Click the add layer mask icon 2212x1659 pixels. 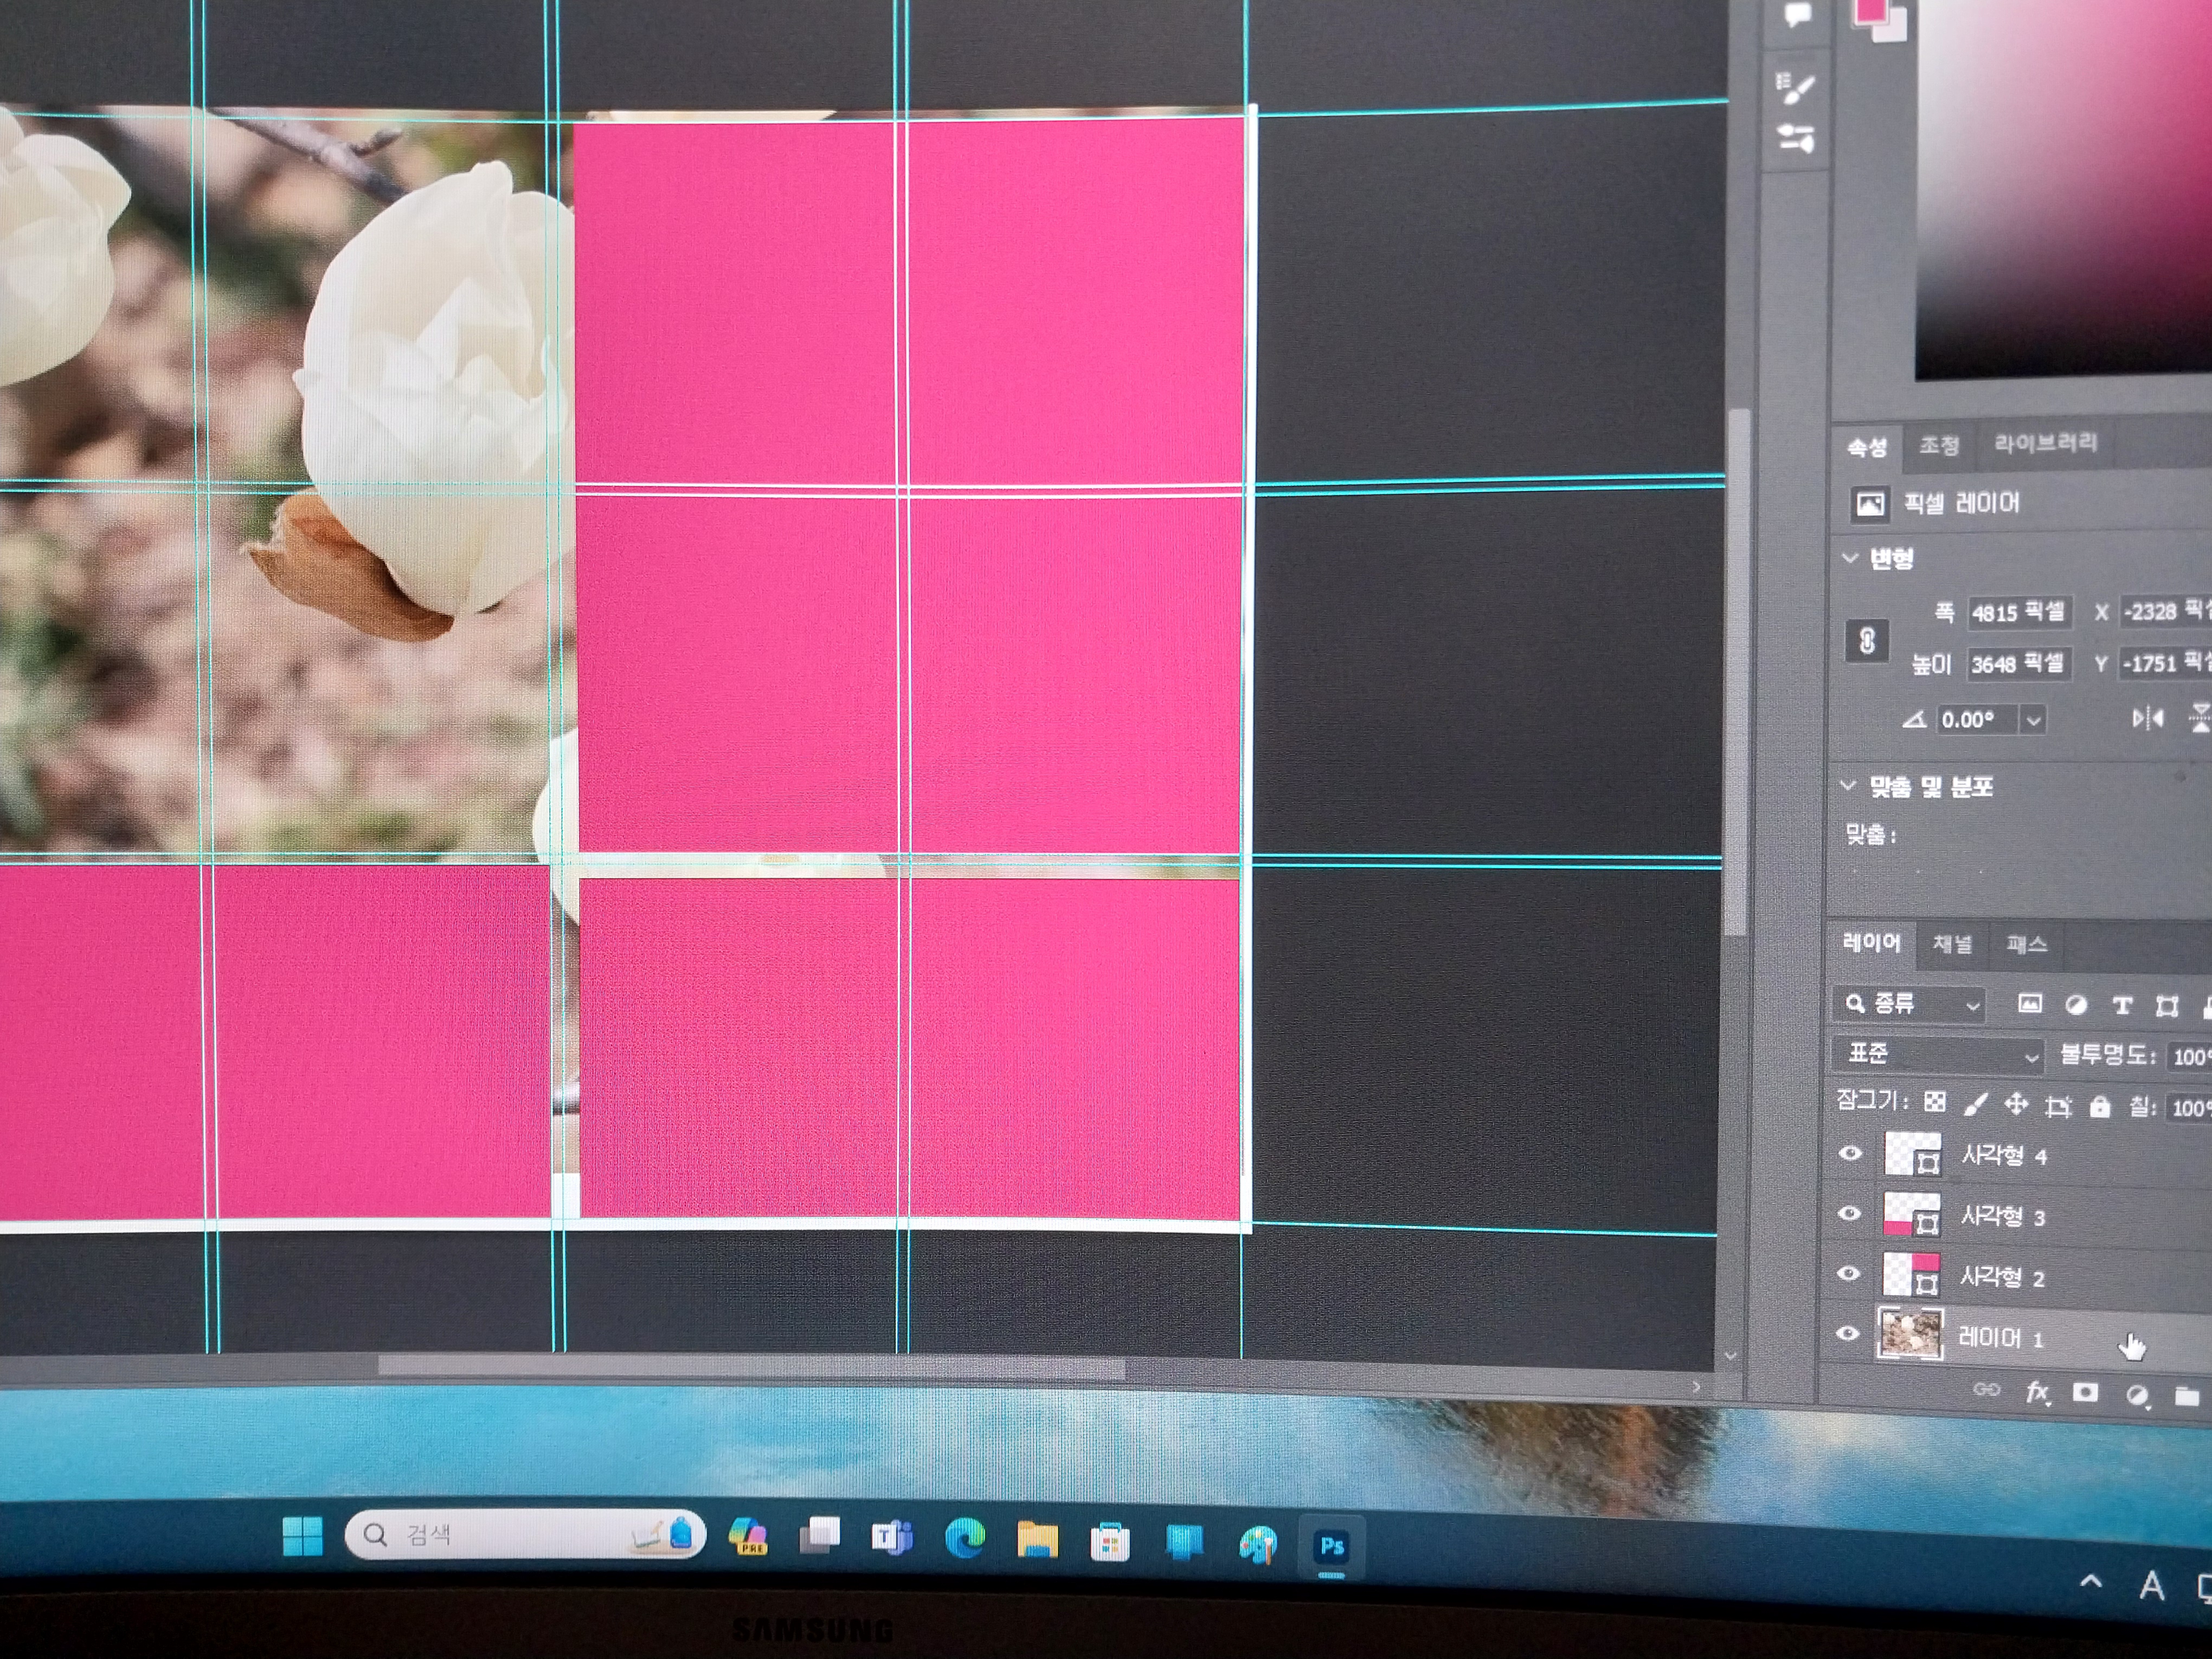point(2085,1393)
